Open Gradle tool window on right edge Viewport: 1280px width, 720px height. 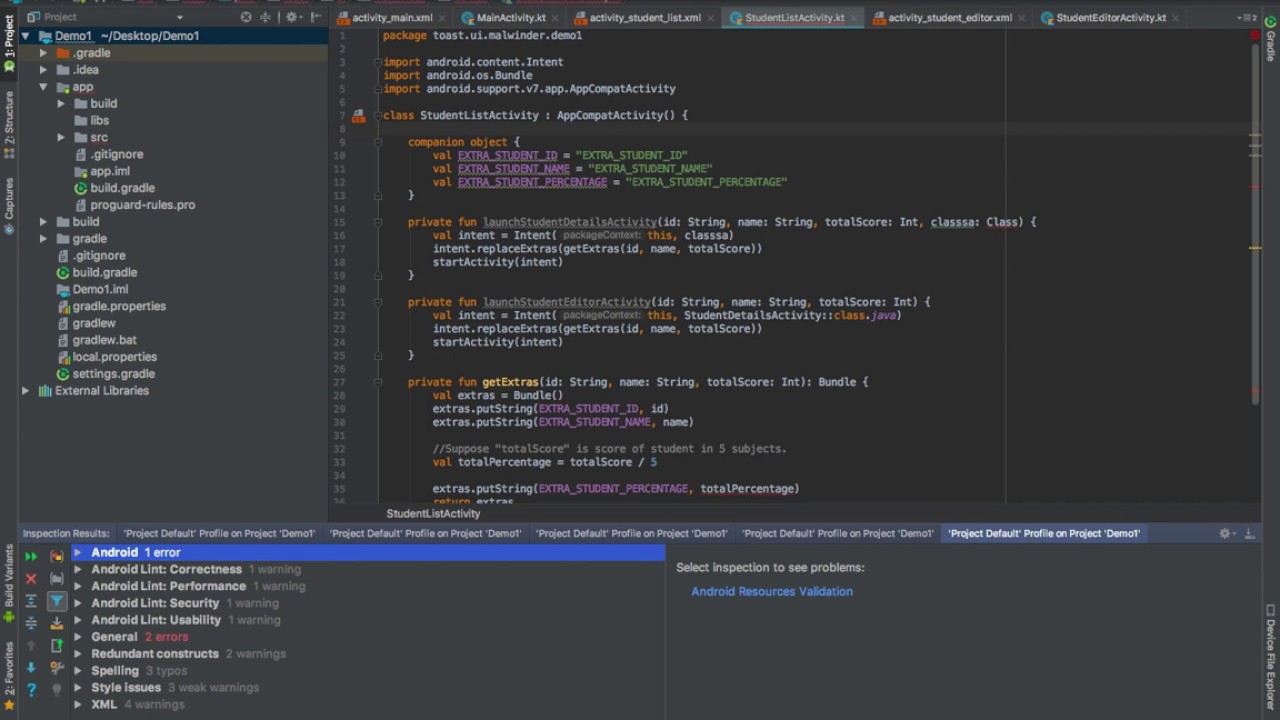1271,38
